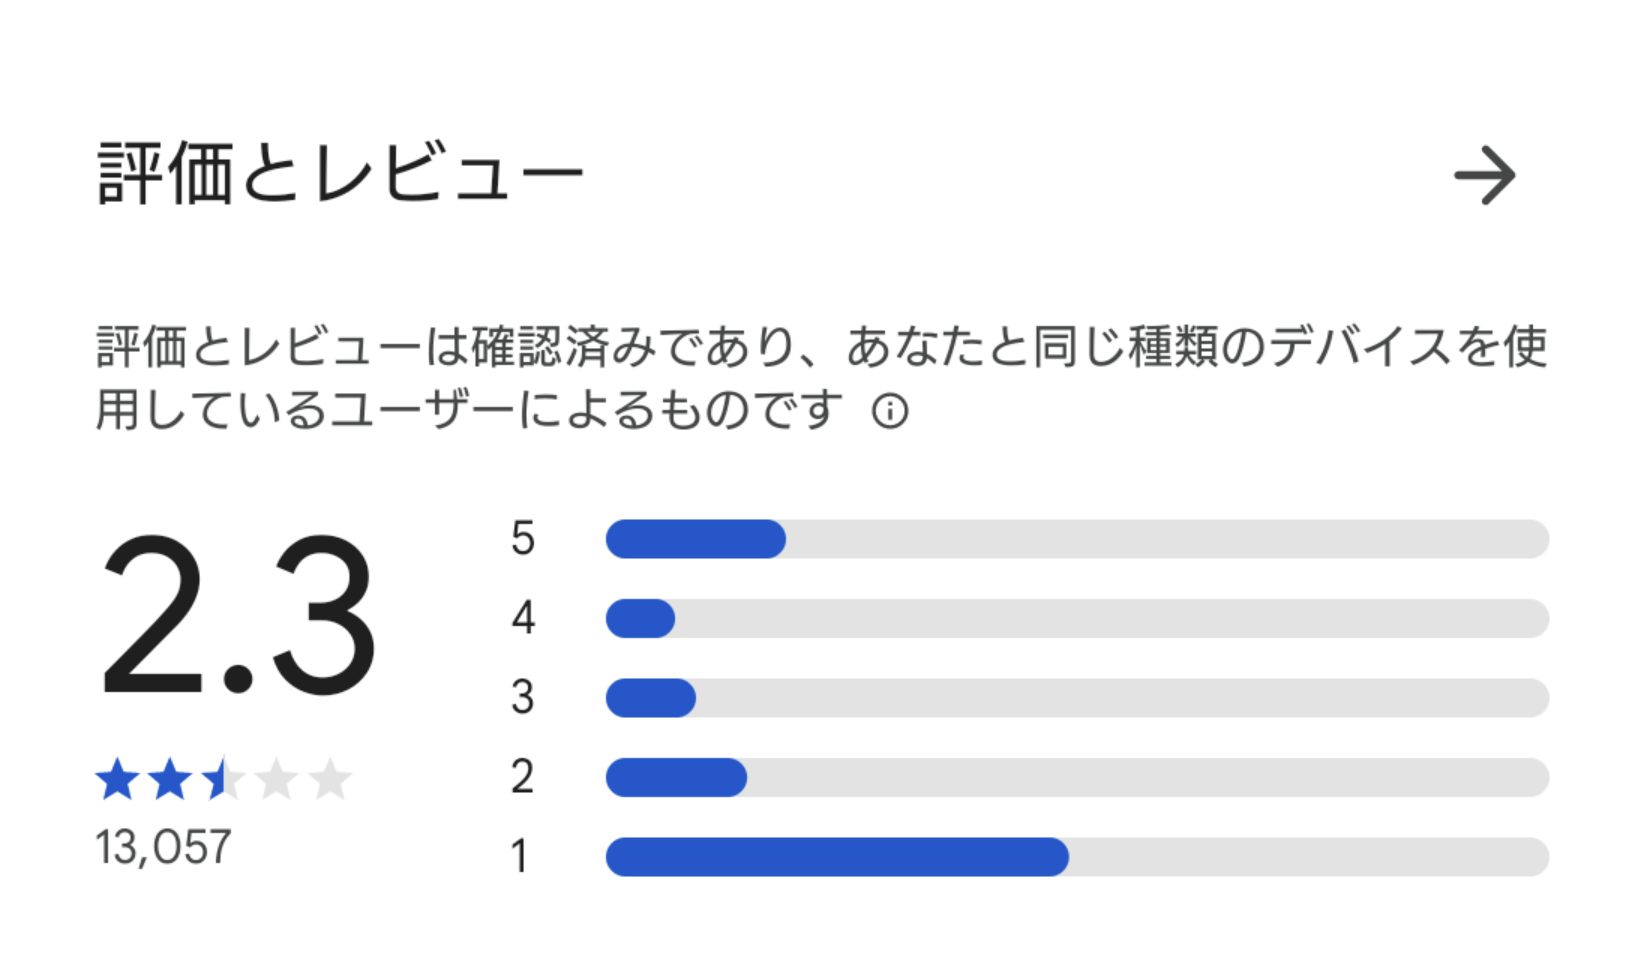Tap the half-filled third star
This screenshot has width=1644, height=975.
pyautogui.click(x=223, y=779)
